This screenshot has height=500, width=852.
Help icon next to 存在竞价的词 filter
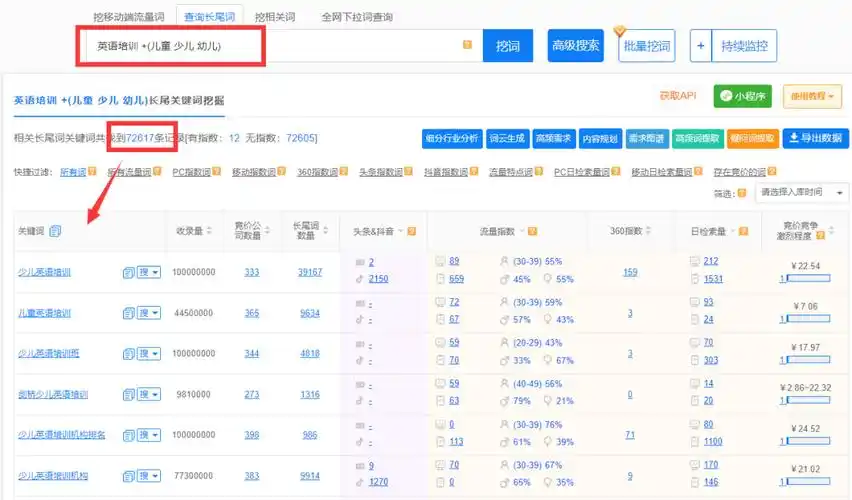click(x=772, y=171)
